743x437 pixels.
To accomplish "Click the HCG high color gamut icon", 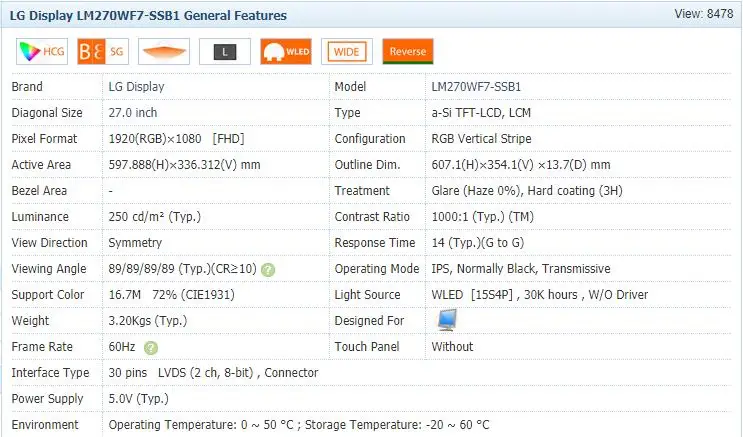I will tap(42, 51).
